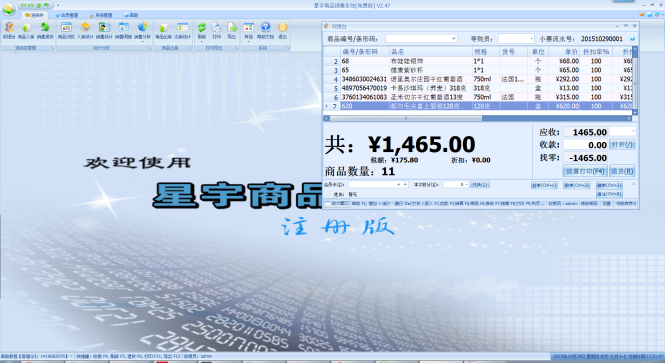Click the green 刷新 refresh icon
665x363 pixels.
click(x=202, y=28)
